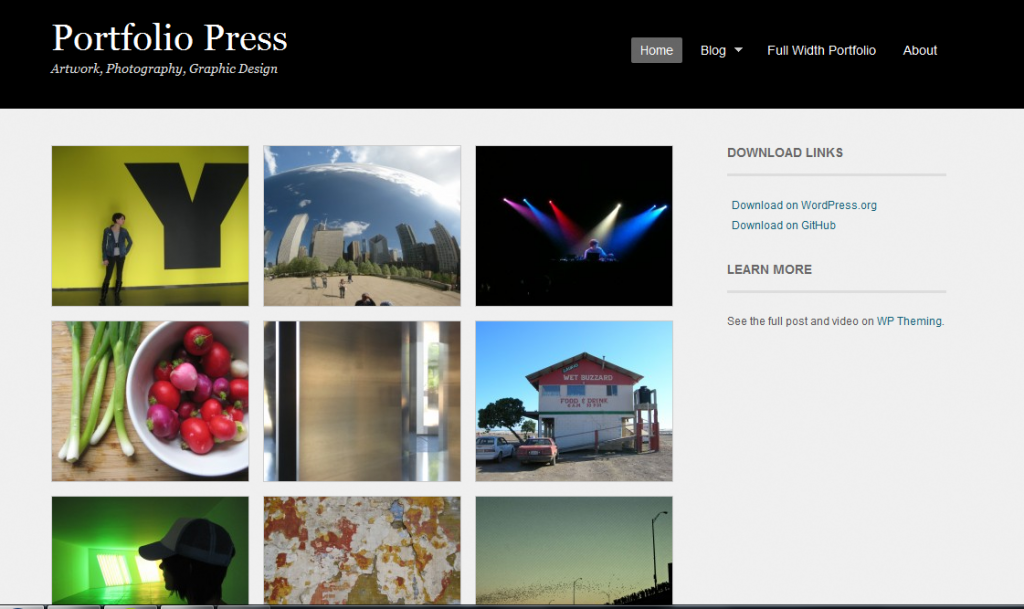Open the yellow Y wall thumbnail
Image resolution: width=1024 pixels, height=609 pixels.
(150, 226)
